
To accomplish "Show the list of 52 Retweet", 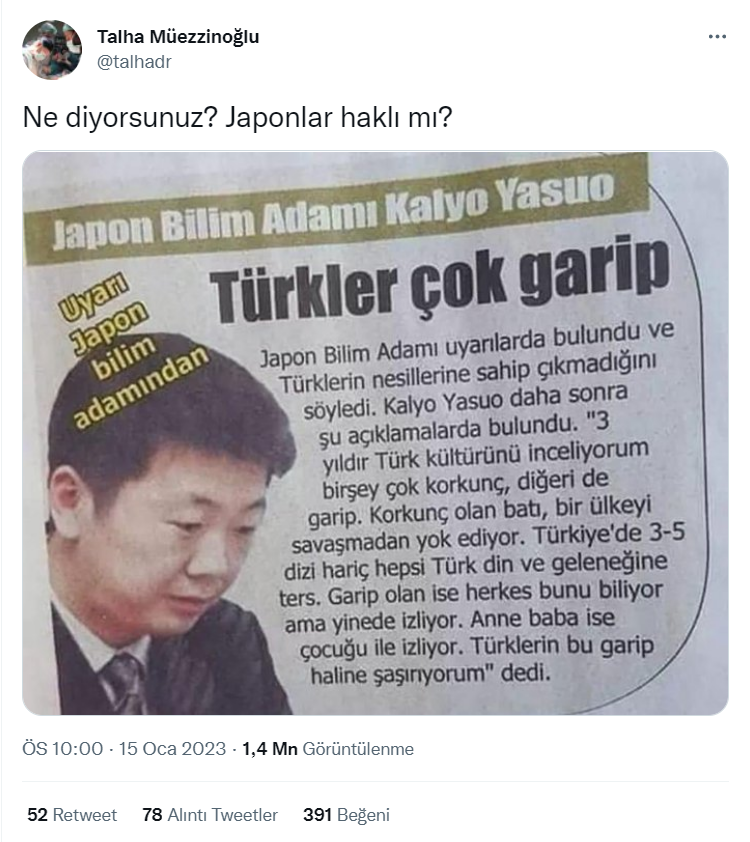I will pos(72,815).
